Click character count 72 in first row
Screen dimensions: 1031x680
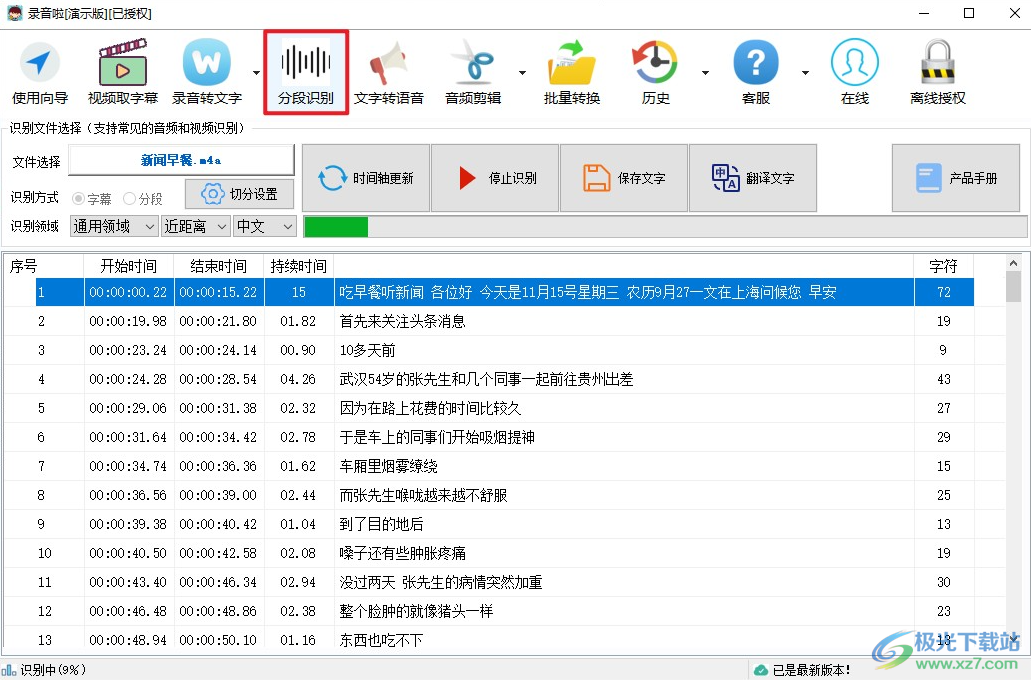[944, 292]
